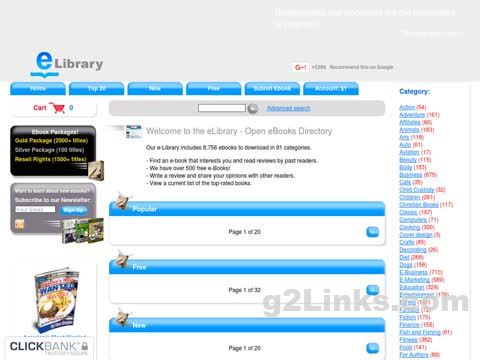Image resolution: width=480 pixels, height=360 pixels.
Task: Open the shopping cart icon
Action: [x=57, y=108]
